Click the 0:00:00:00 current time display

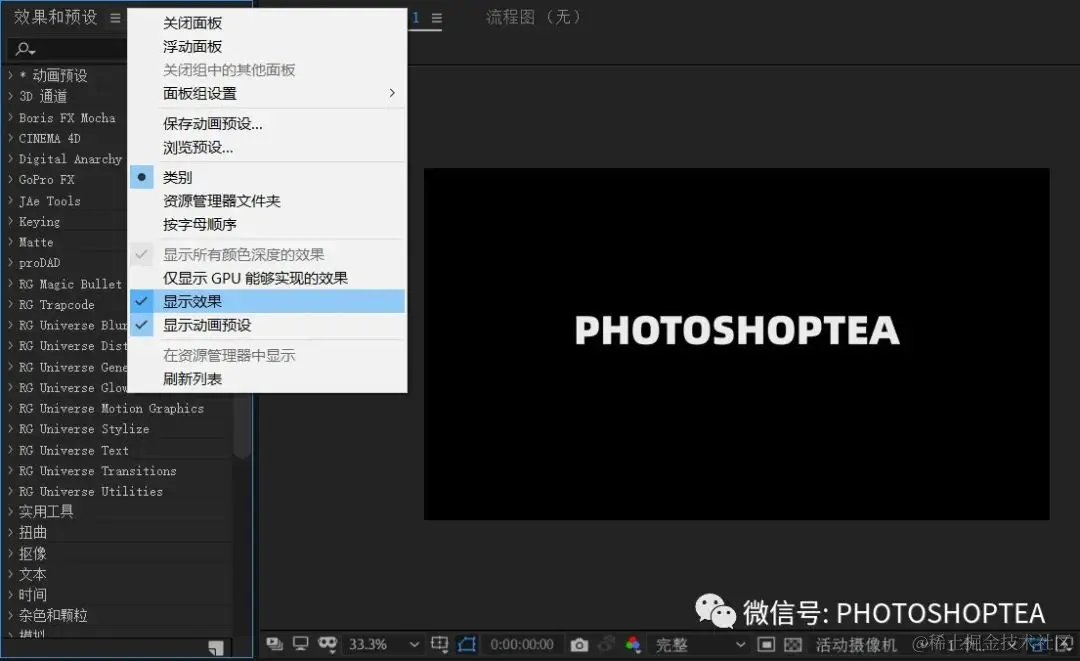[x=521, y=644]
